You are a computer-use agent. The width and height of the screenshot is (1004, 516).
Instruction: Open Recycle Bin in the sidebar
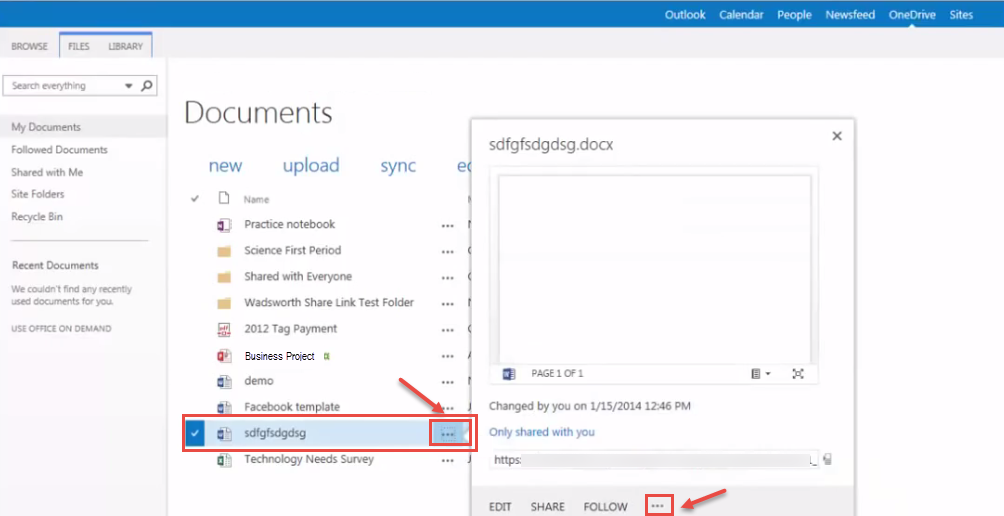point(37,216)
